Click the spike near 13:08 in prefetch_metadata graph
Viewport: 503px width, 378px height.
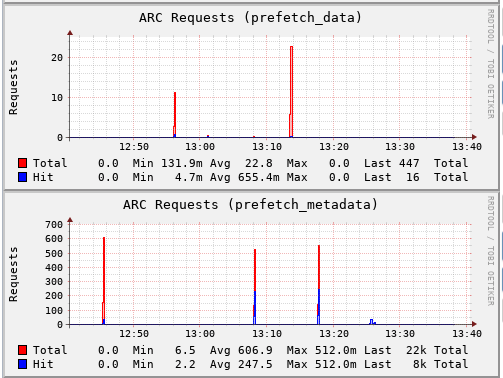[255, 287]
